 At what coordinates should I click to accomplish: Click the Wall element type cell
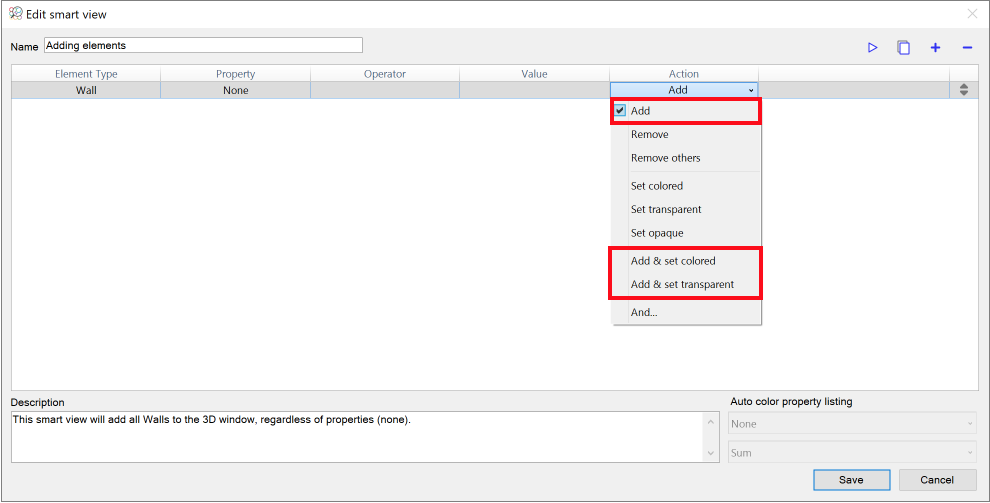(x=86, y=90)
